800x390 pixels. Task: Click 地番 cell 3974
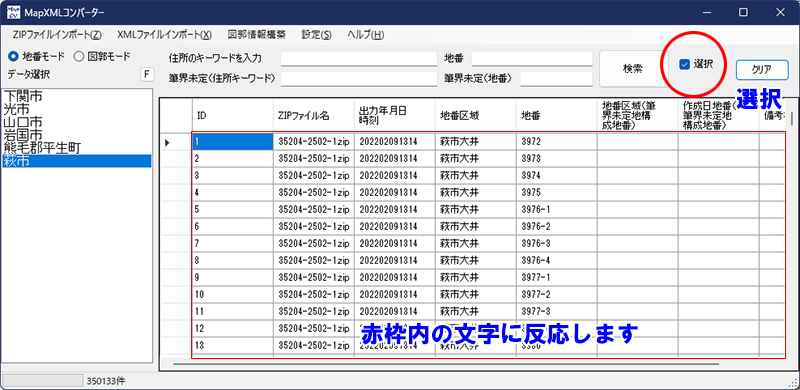click(x=557, y=176)
